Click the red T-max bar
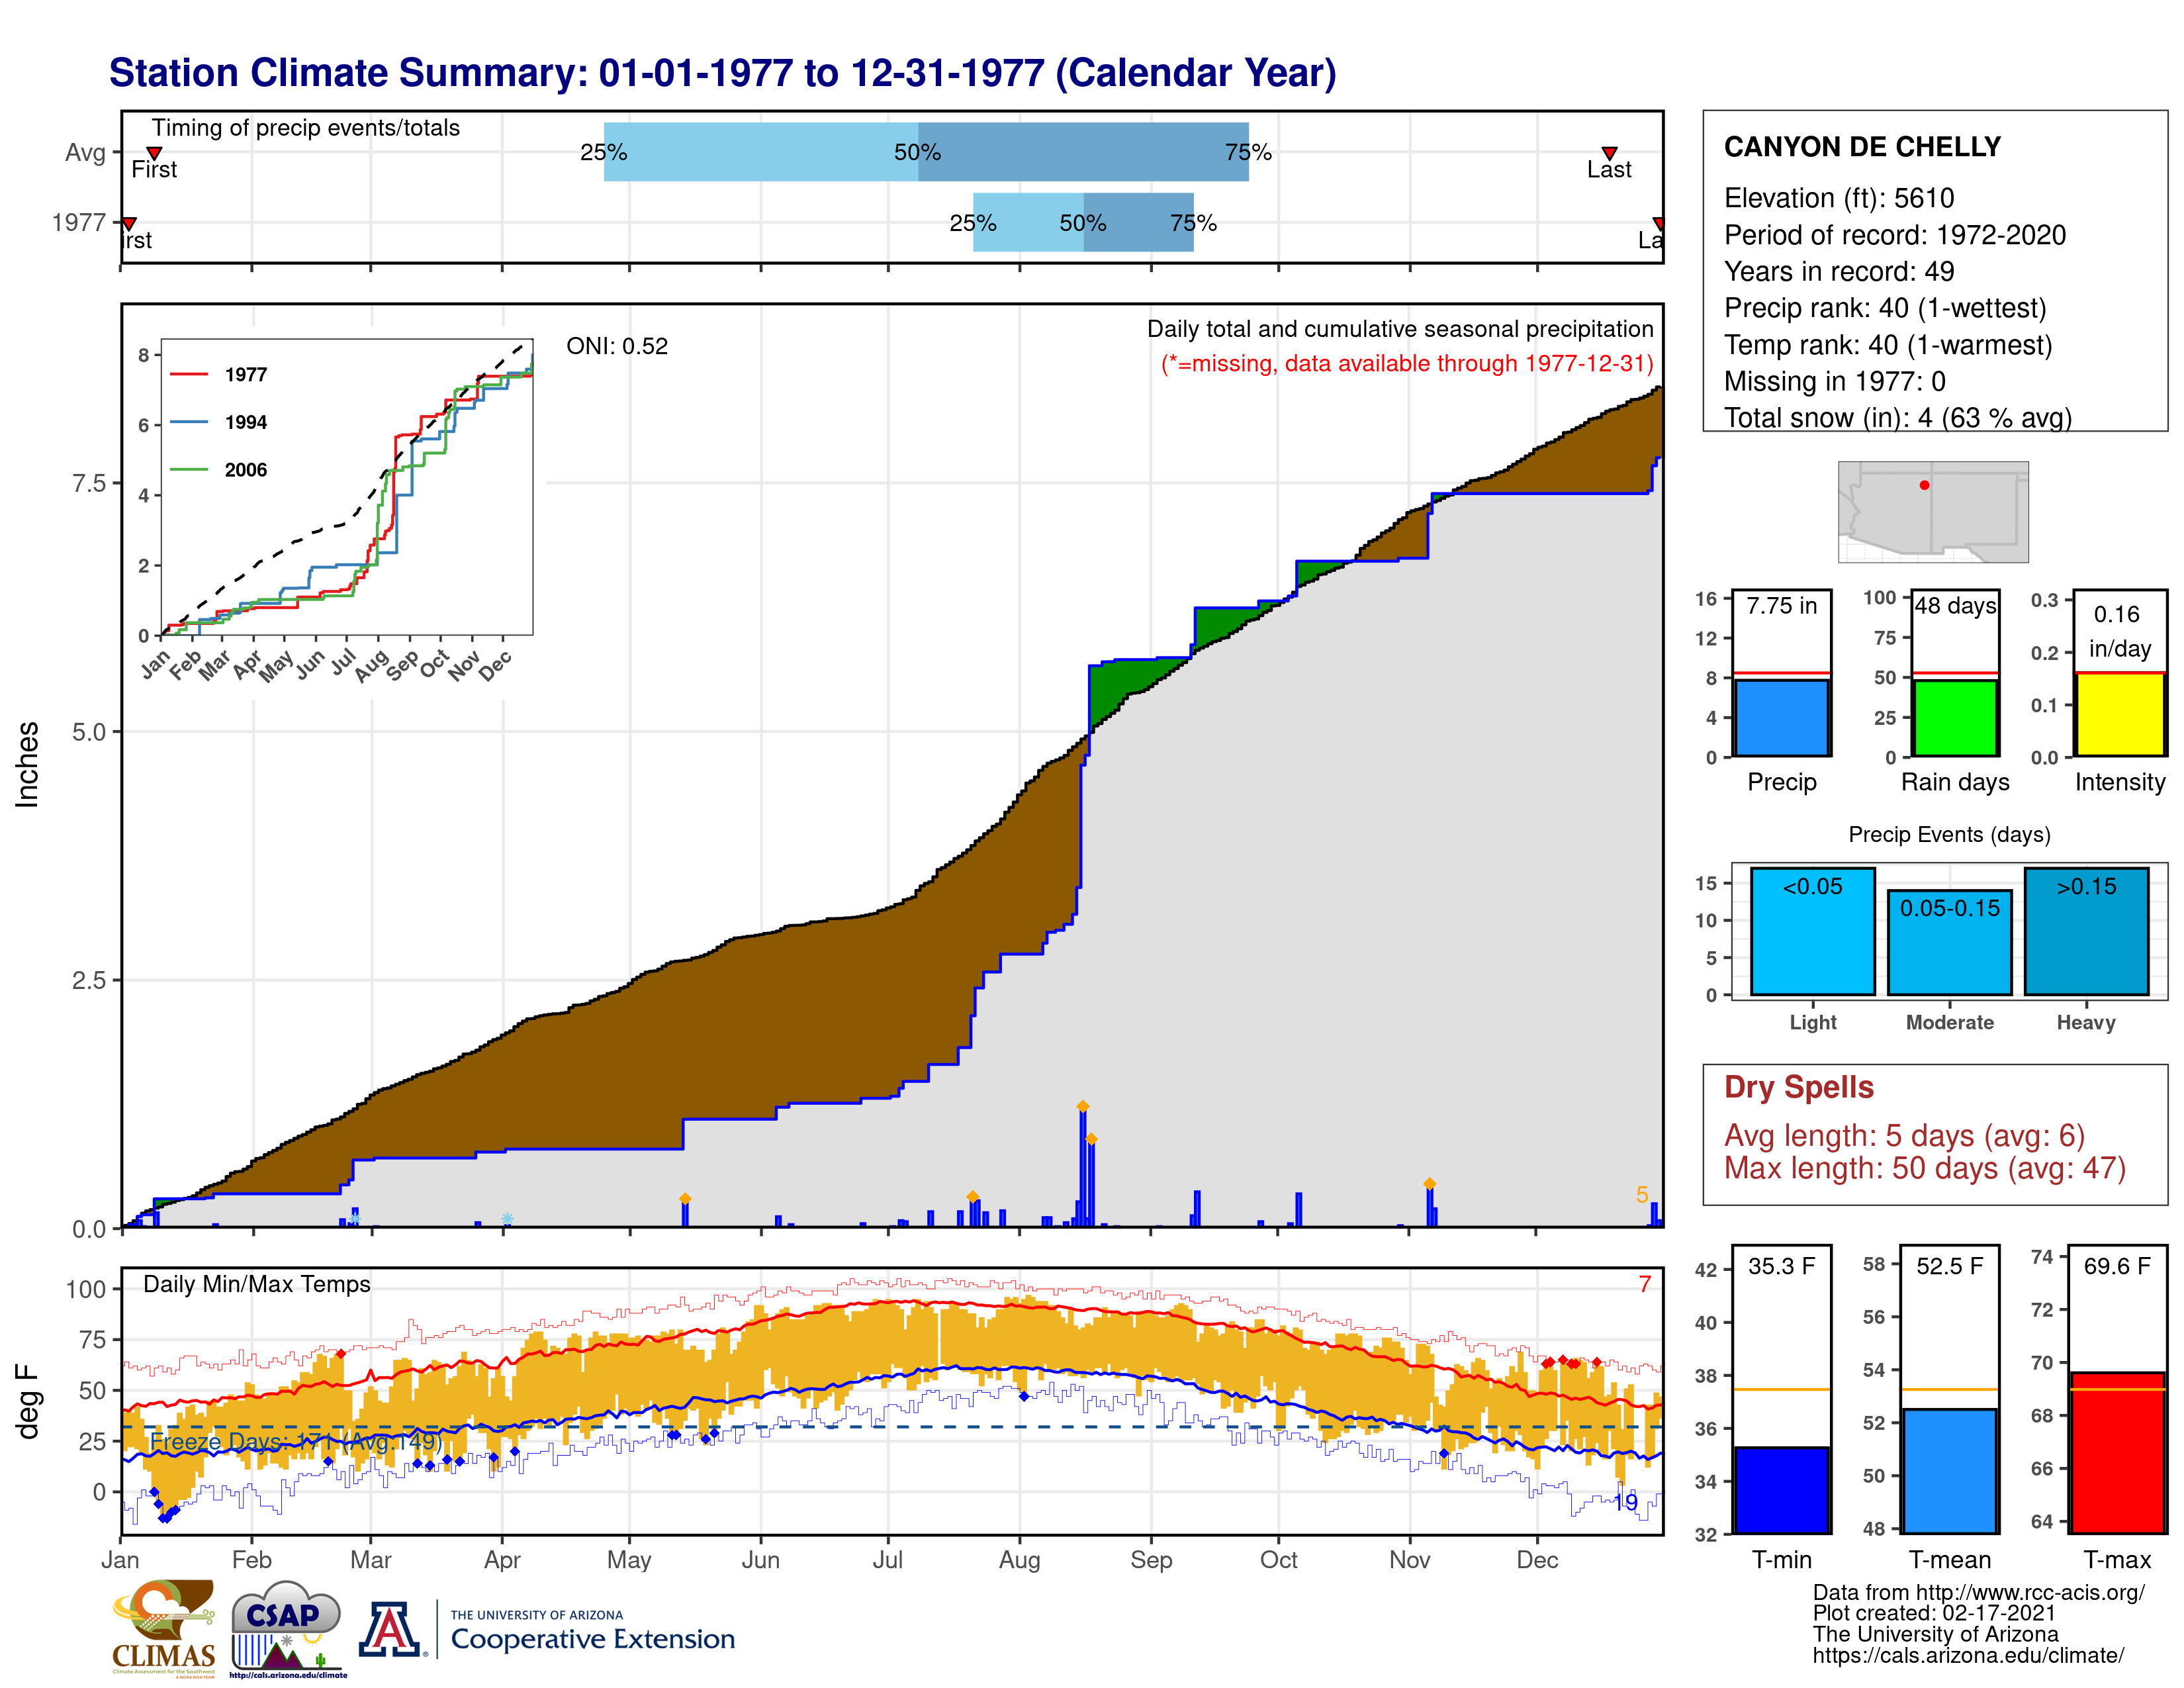Image resolution: width=2184 pixels, height=1688 pixels. pyautogui.click(x=2117, y=1452)
